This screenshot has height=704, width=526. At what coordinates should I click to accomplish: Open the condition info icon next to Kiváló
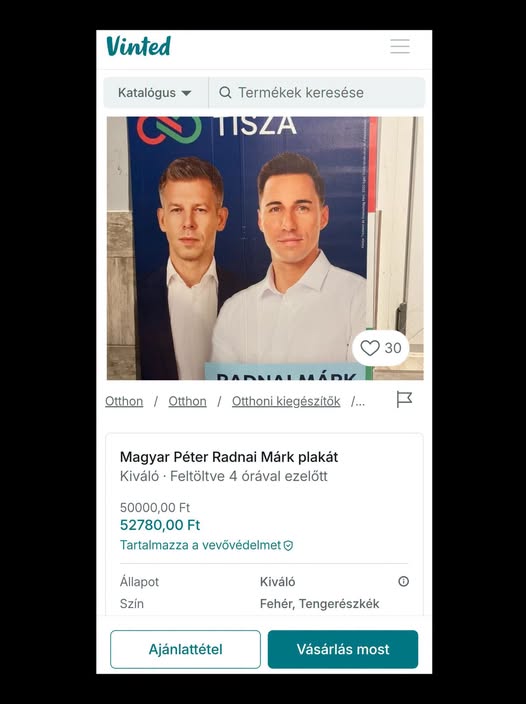[x=403, y=581]
